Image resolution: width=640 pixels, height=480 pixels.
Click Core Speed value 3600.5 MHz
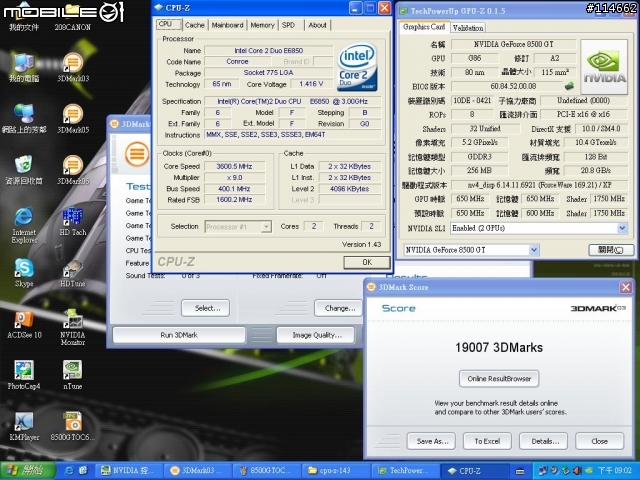point(234,167)
